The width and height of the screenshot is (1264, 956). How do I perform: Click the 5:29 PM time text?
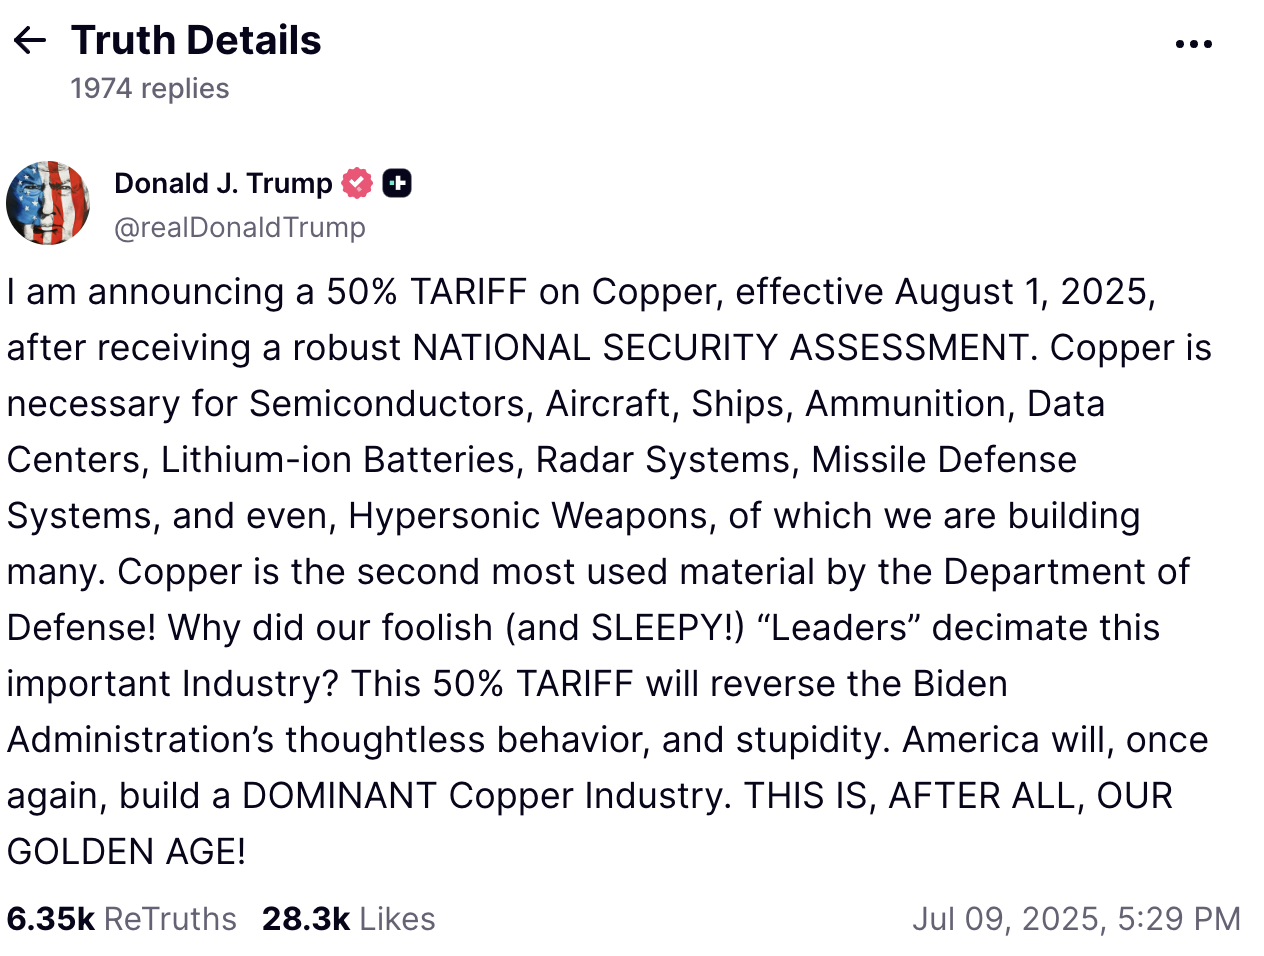coord(1179,918)
